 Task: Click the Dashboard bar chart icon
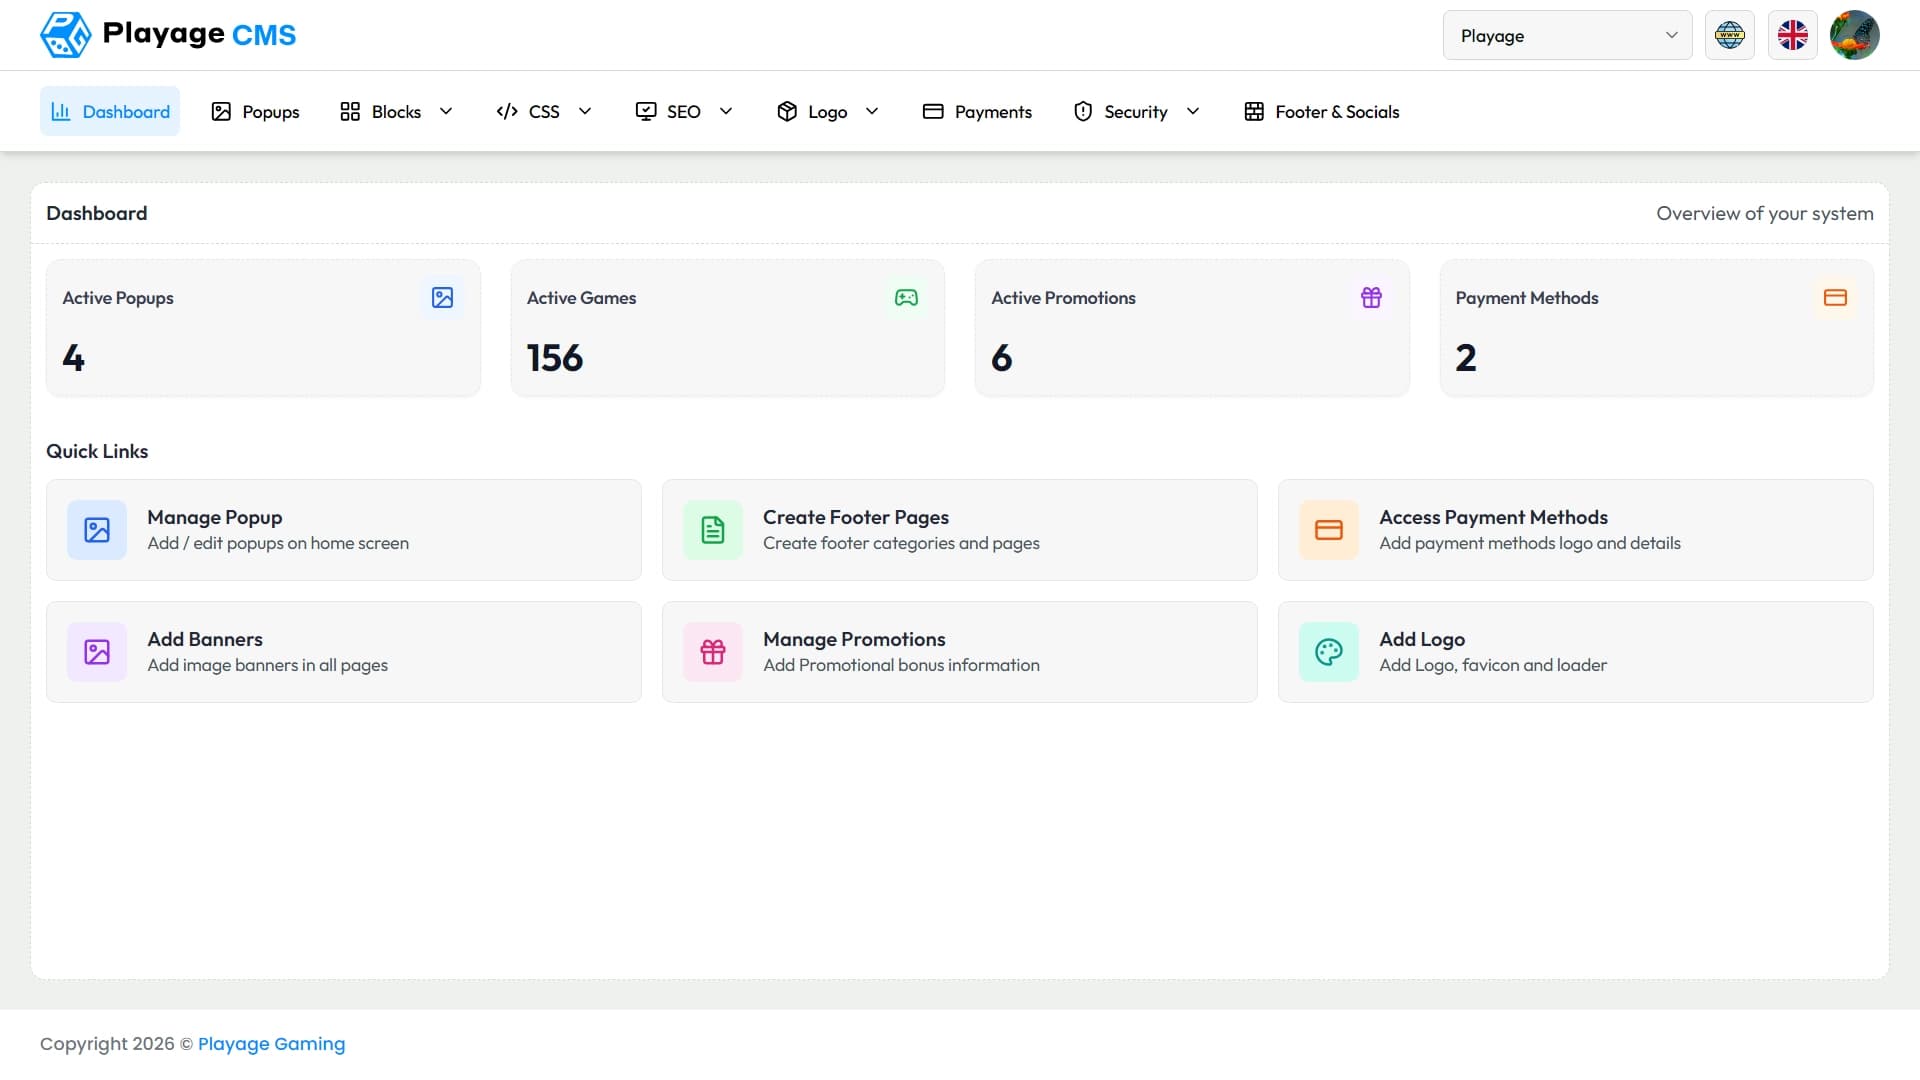pyautogui.click(x=61, y=111)
